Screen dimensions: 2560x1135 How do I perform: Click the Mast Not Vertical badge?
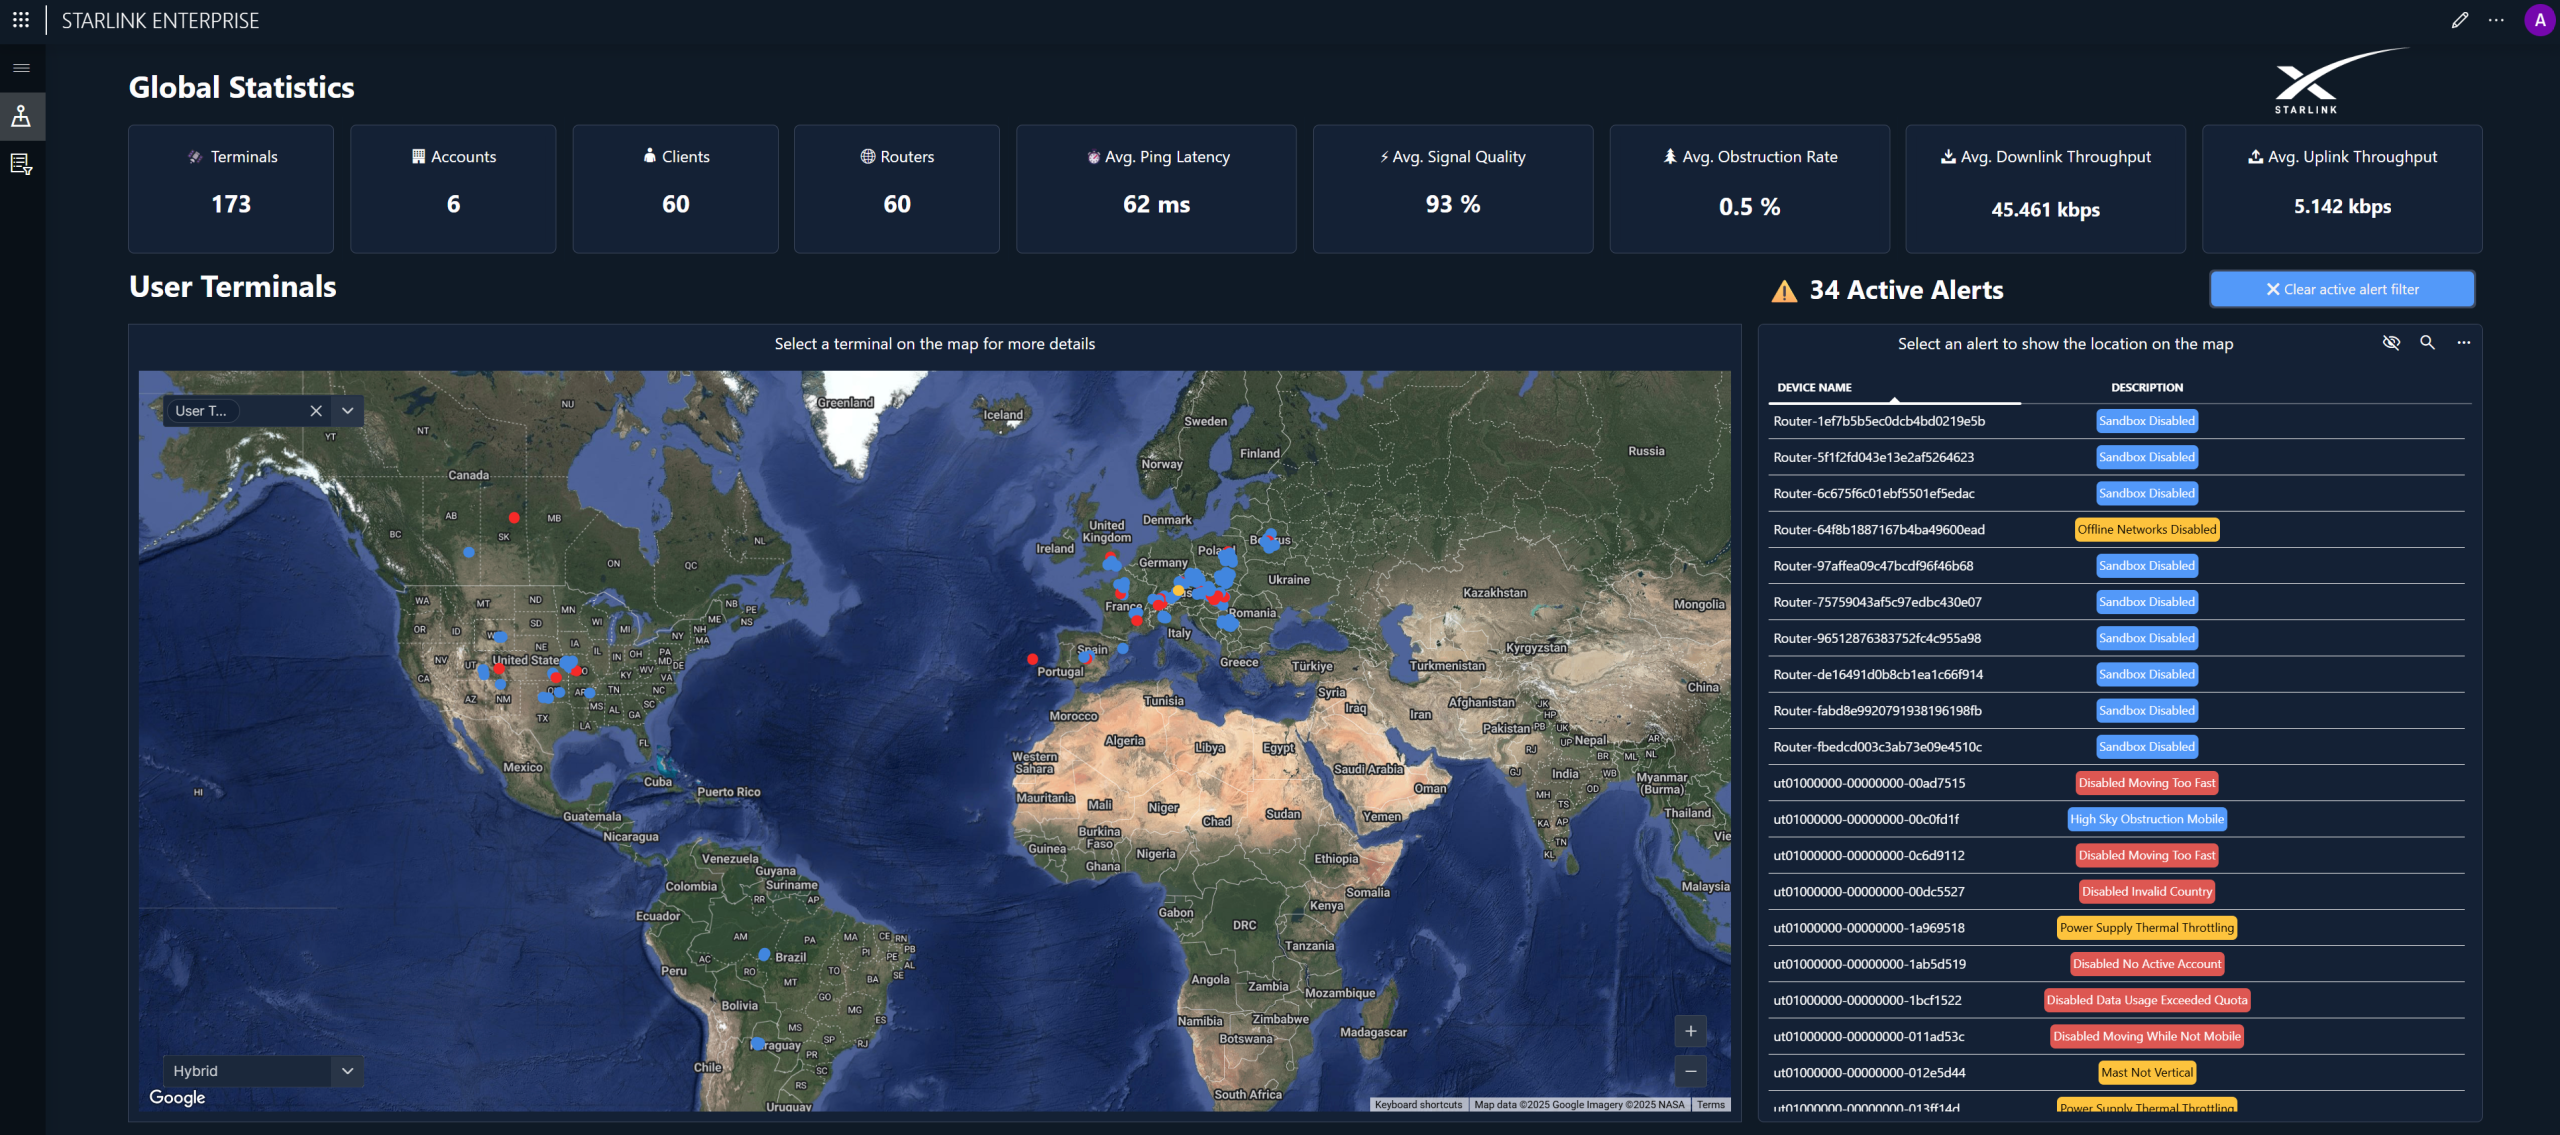tap(2147, 1072)
